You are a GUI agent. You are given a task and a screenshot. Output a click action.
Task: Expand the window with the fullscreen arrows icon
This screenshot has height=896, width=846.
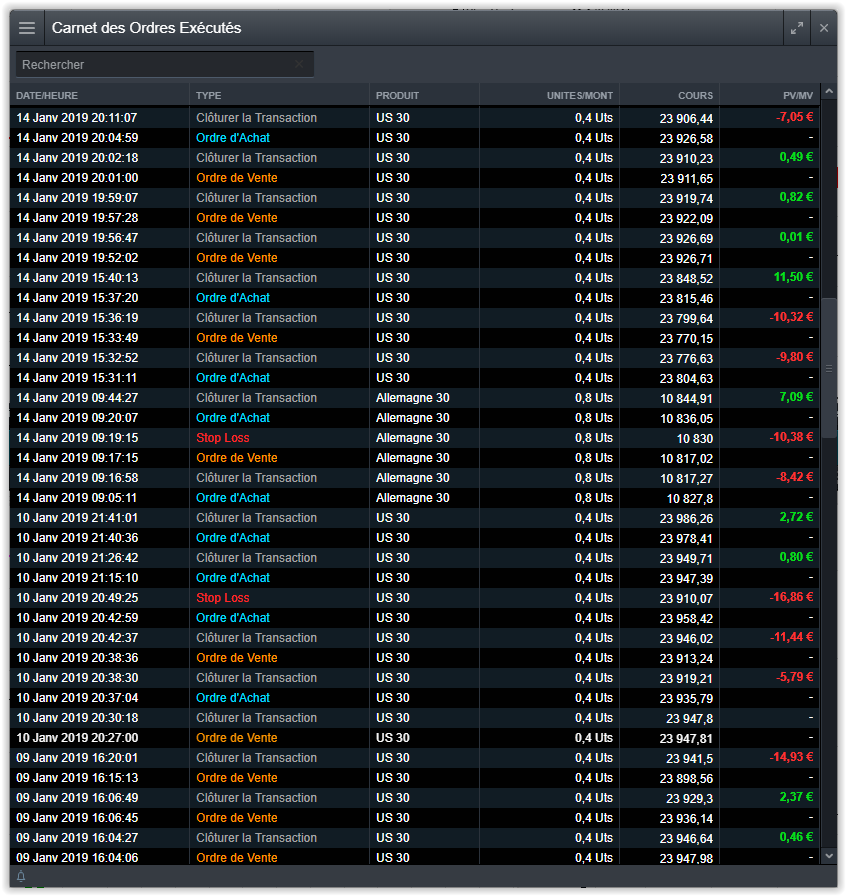click(797, 28)
